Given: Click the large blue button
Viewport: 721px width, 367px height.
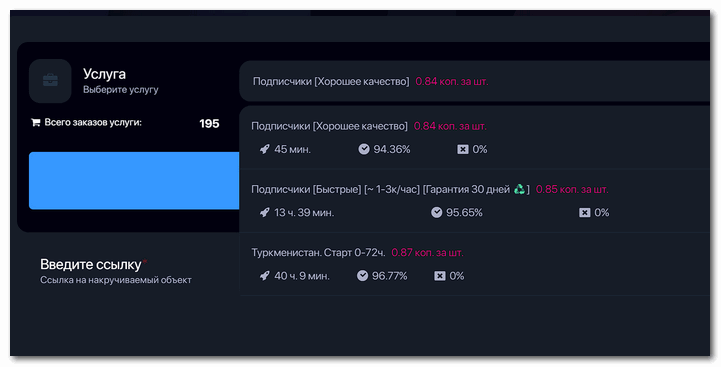Looking at the screenshot, I should (134, 181).
